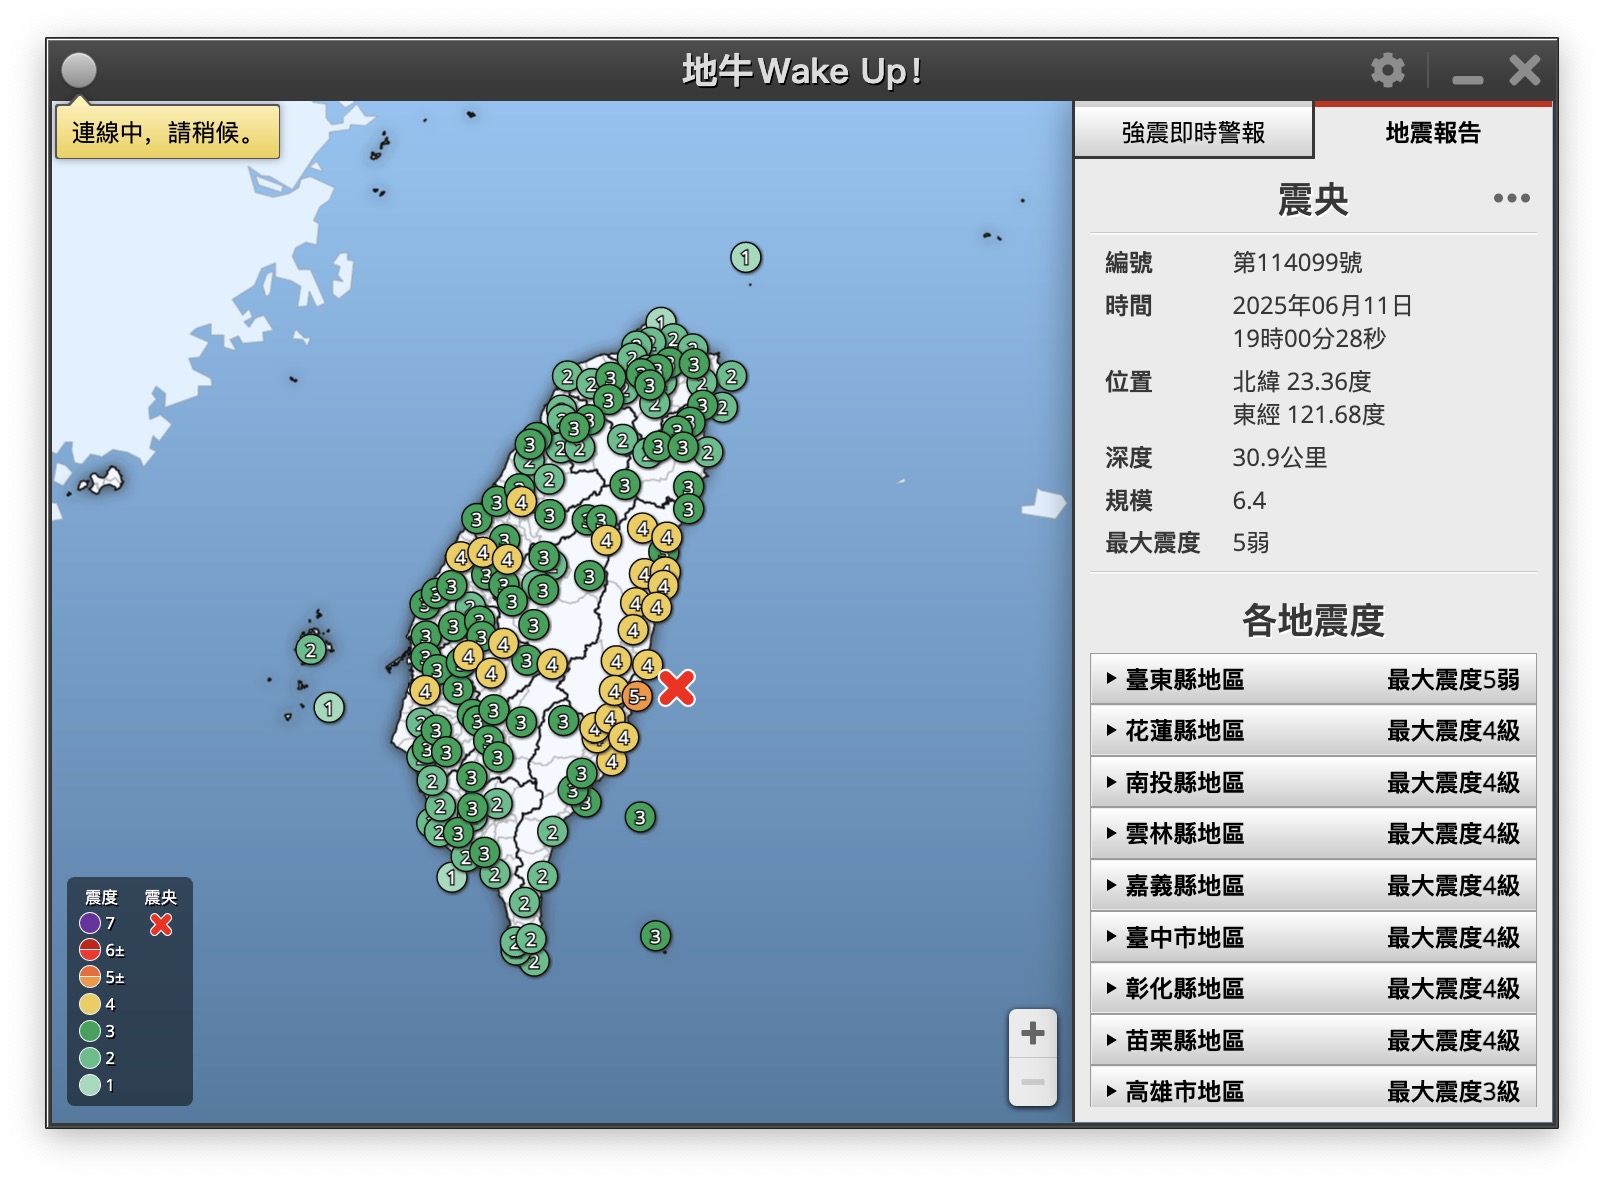Minimize the 地牛Wake Up! window

click(x=1468, y=79)
